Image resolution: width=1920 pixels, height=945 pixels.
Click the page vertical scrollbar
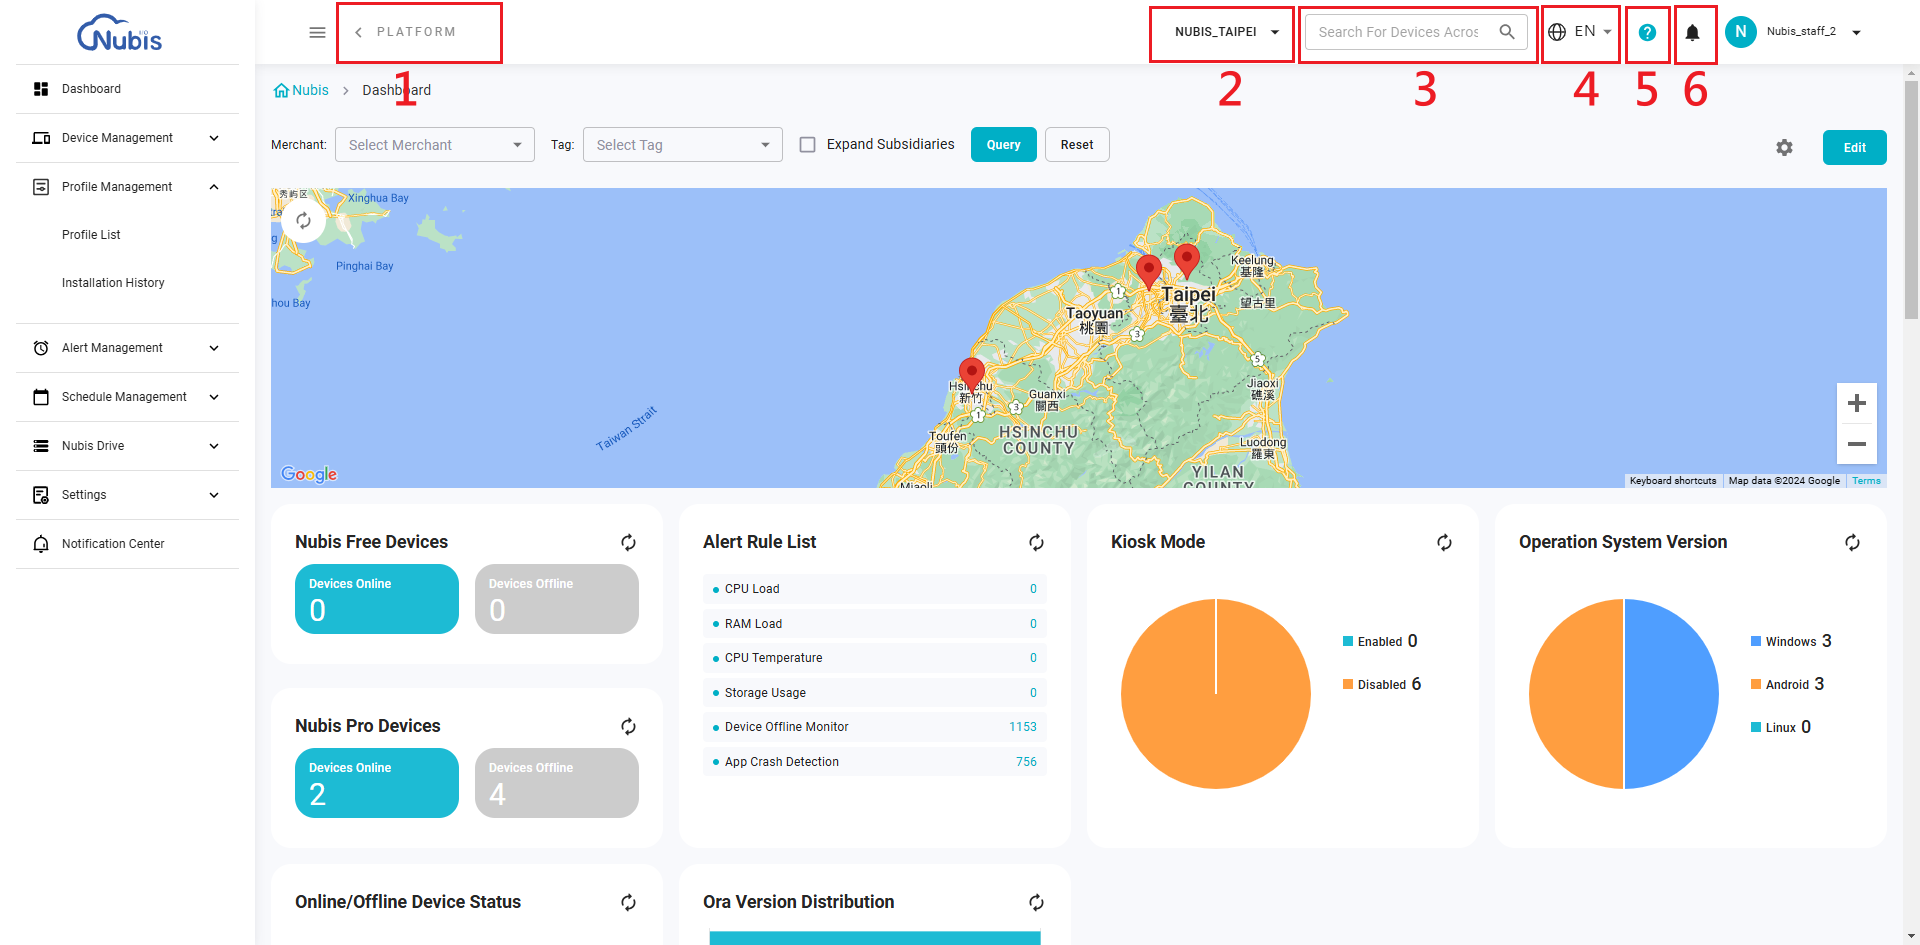(1911, 200)
